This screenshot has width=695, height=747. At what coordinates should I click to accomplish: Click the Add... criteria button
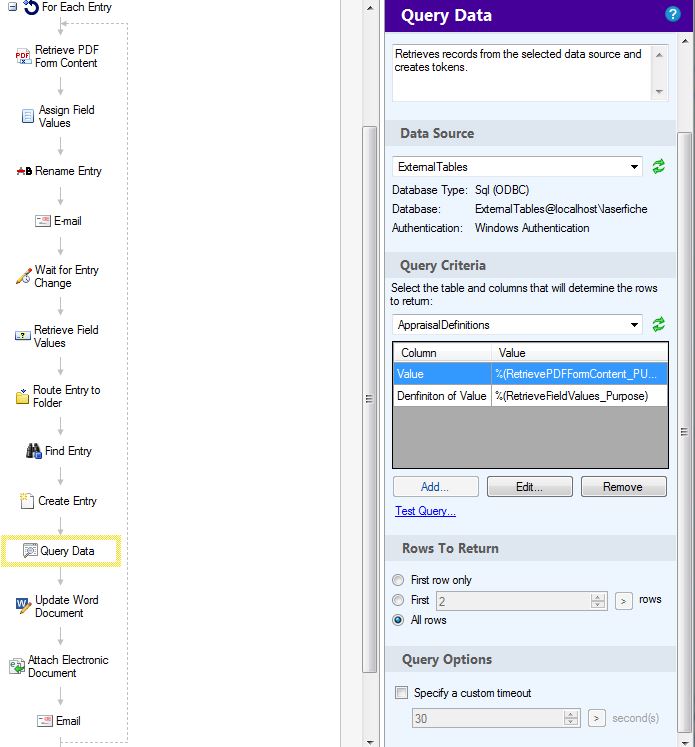click(435, 486)
